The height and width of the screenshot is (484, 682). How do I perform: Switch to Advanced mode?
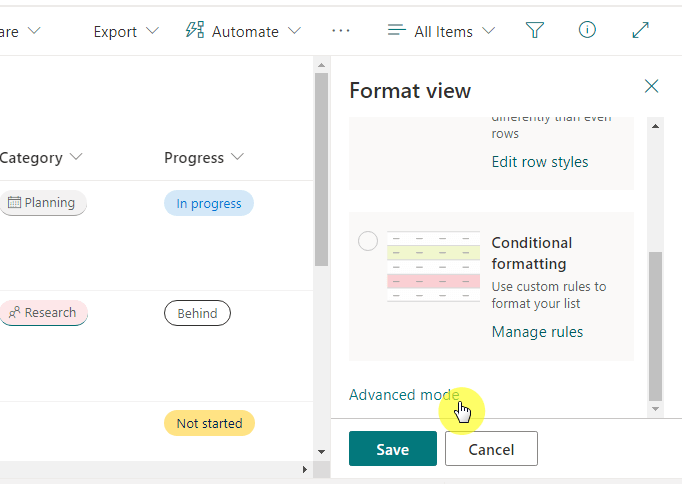pos(404,395)
